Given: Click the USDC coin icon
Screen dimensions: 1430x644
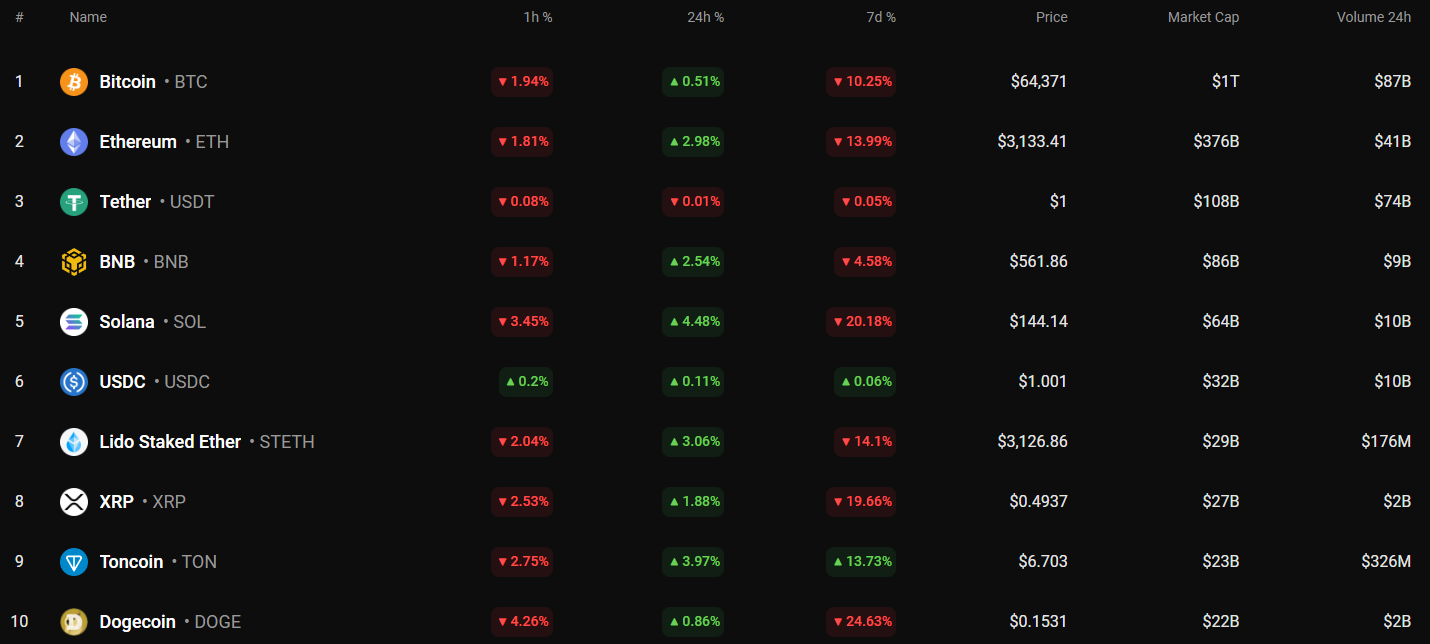Looking at the screenshot, I should (x=74, y=382).
